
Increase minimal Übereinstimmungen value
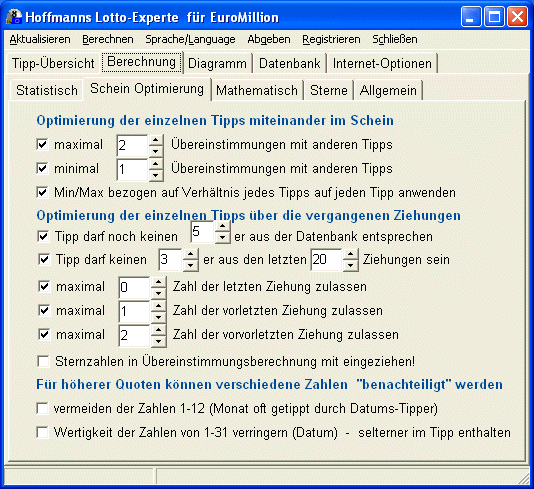156,164
